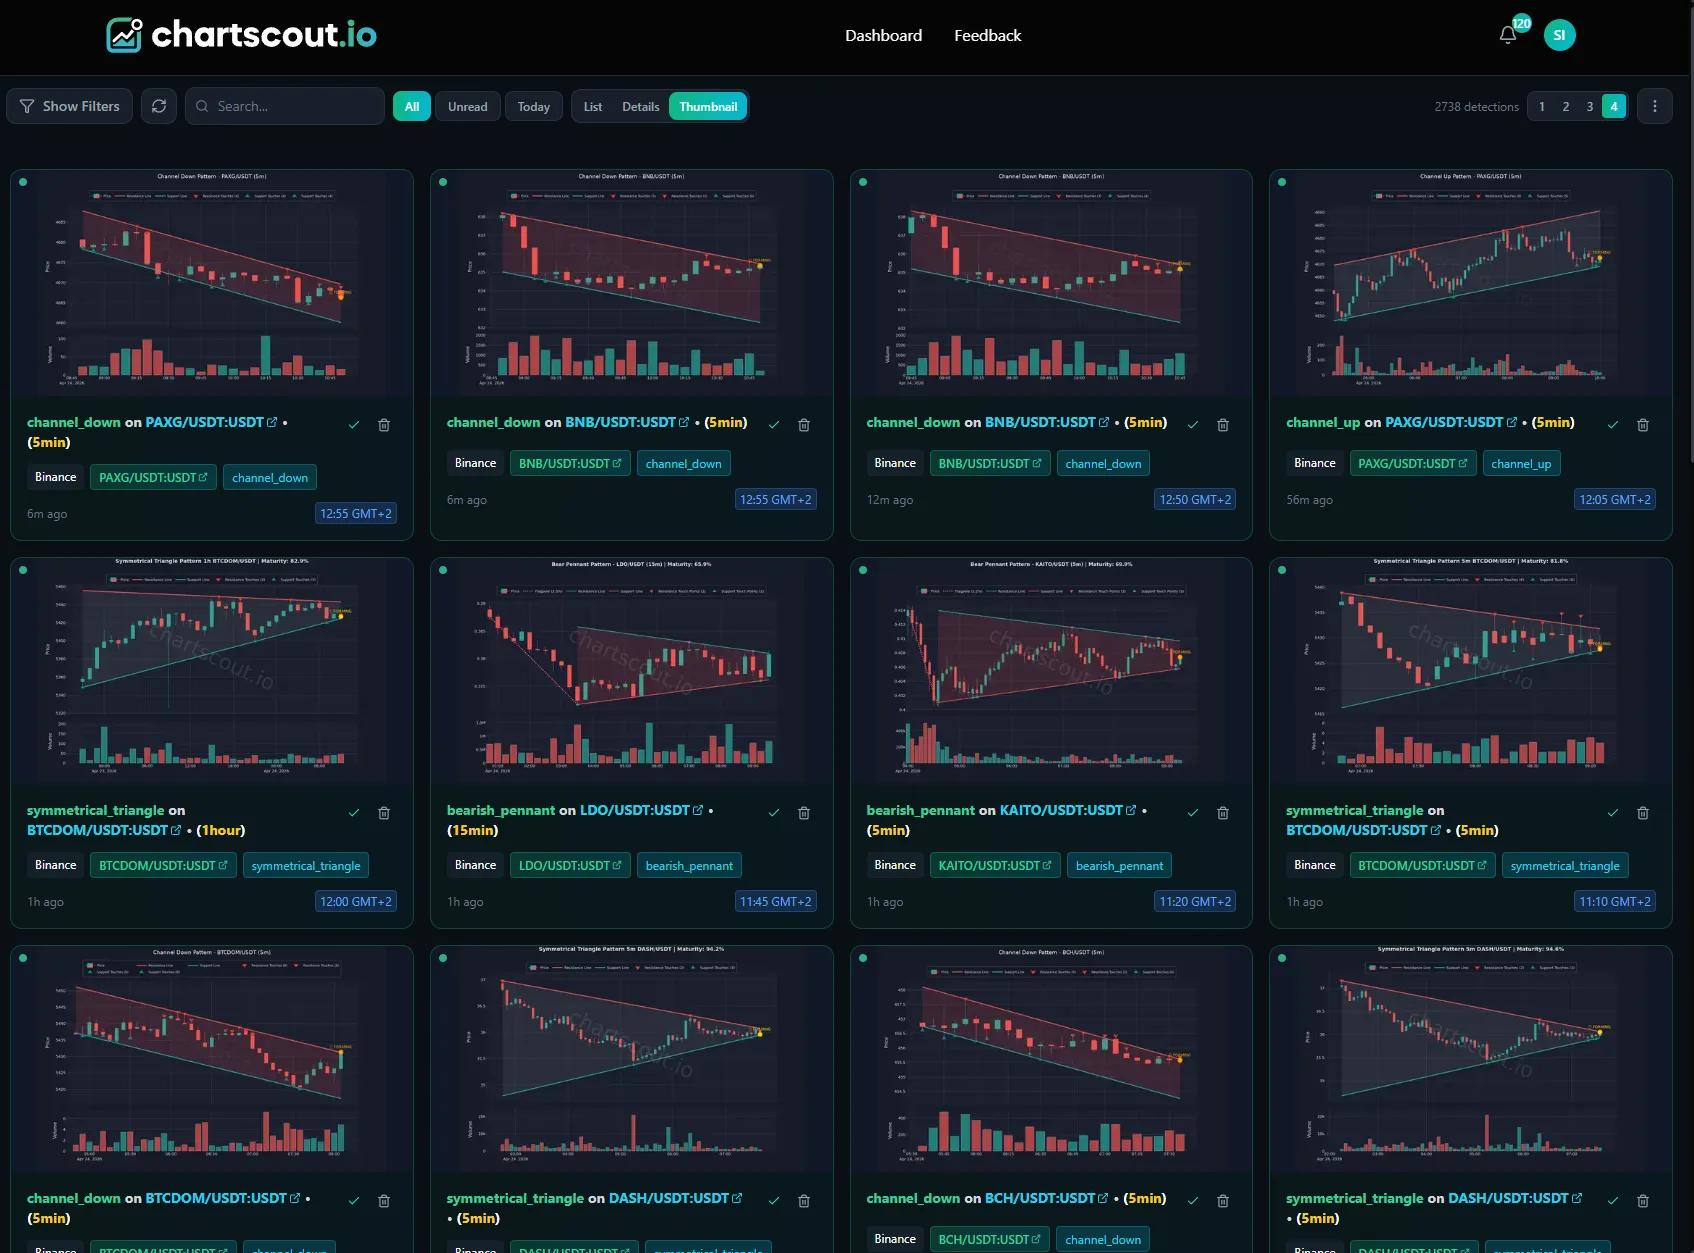Delete the BNB channel_down 12:50 detection
This screenshot has height=1253, width=1694.
click(1223, 425)
